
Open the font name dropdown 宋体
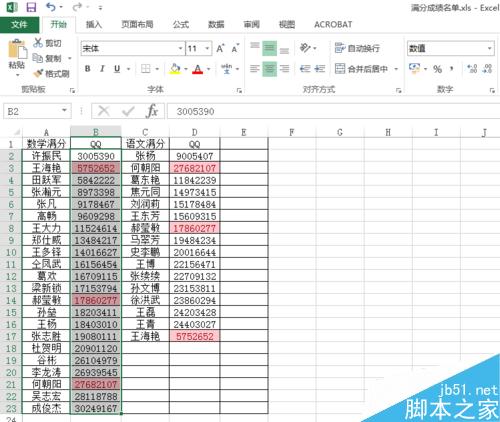pos(180,48)
